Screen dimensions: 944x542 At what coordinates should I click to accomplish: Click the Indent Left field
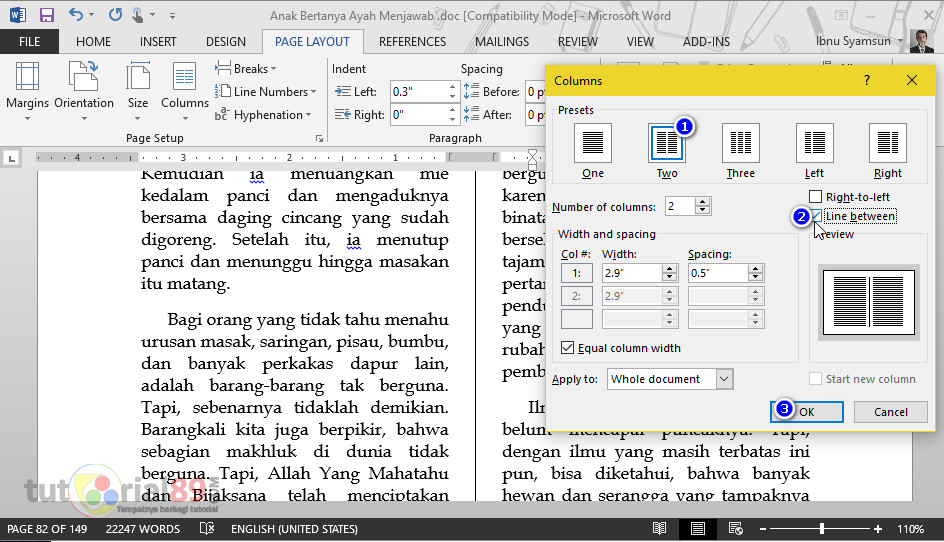pyautogui.click(x=419, y=92)
